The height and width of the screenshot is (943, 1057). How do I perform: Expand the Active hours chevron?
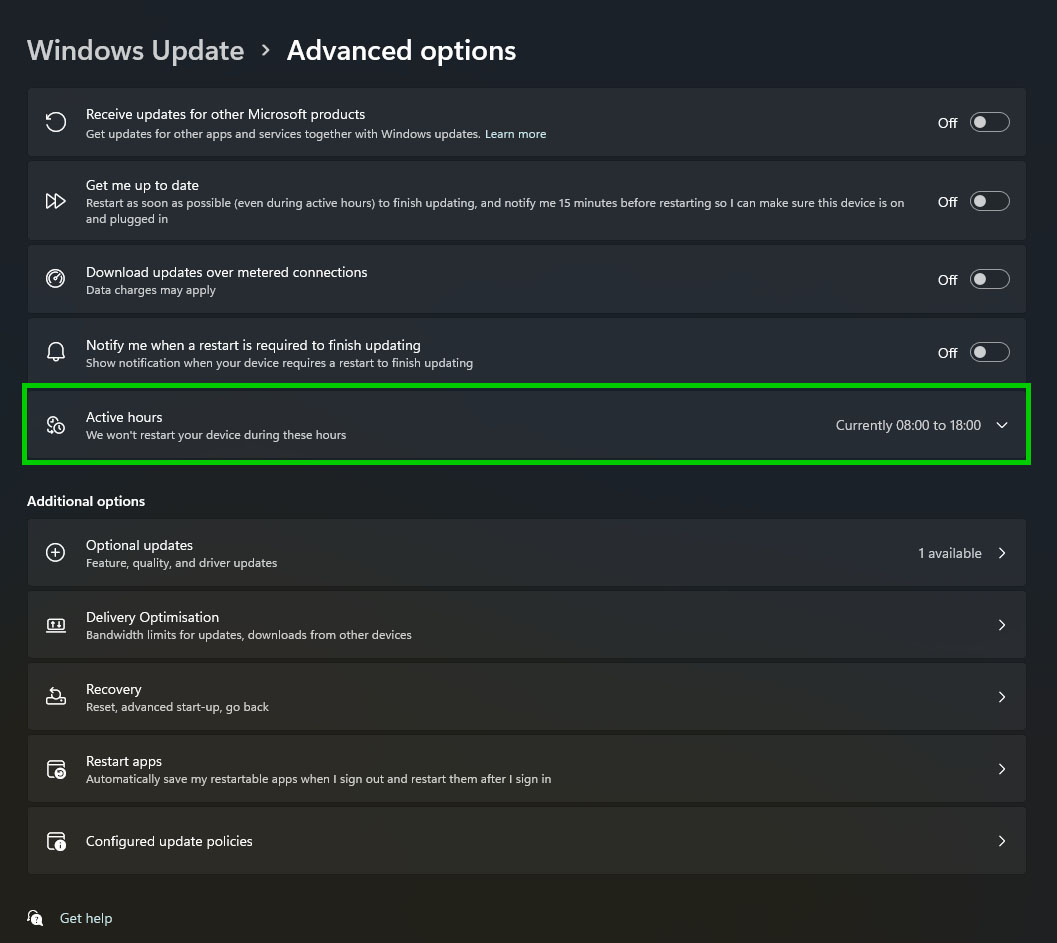(1002, 425)
